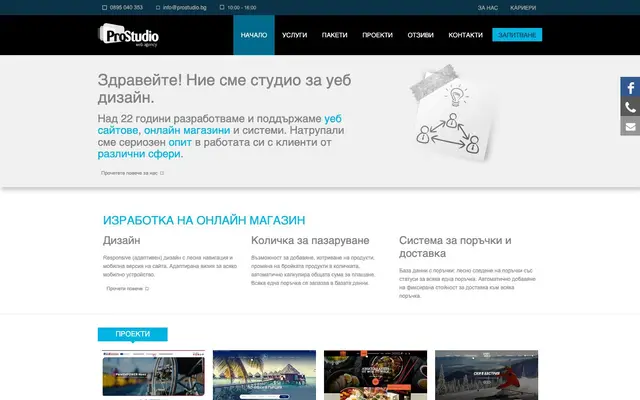Screen dimensions: 640x400
Task: Click the info@prostudio.bg email link
Action: tap(181, 7)
